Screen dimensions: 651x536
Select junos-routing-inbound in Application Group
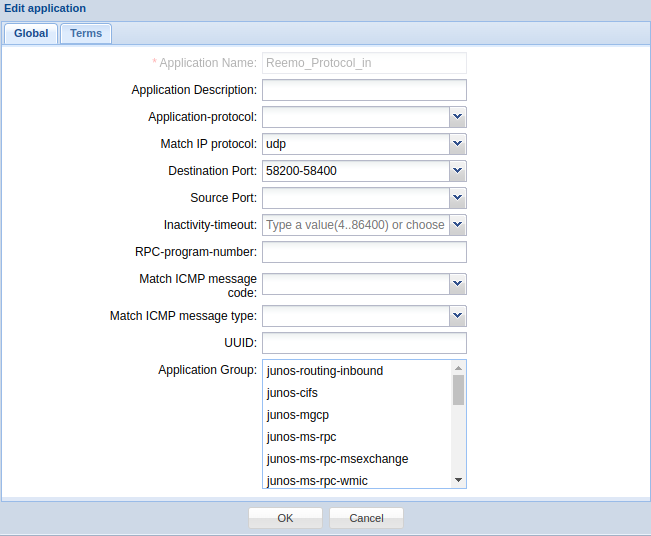(x=325, y=371)
